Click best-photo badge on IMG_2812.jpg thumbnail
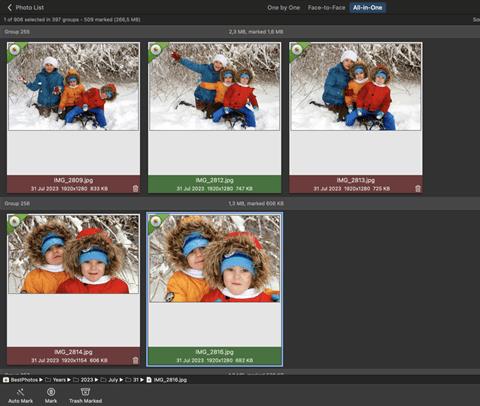480x406 pixels. pos(155,50)
